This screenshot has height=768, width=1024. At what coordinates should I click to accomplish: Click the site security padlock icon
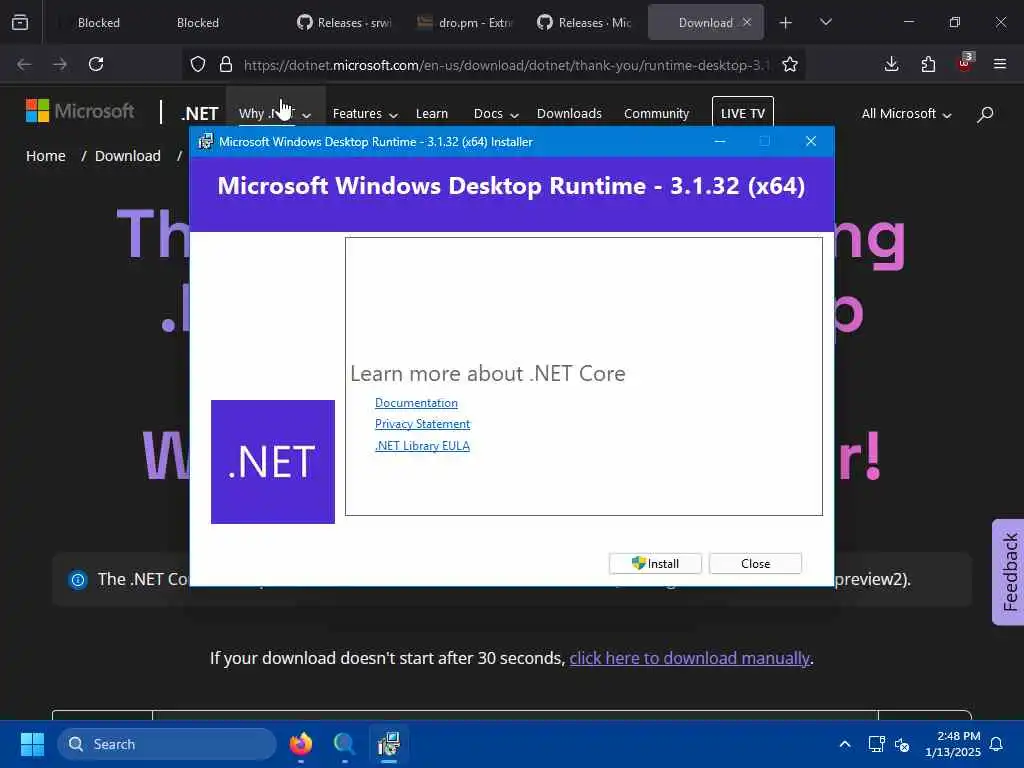(x=226, y=64)
